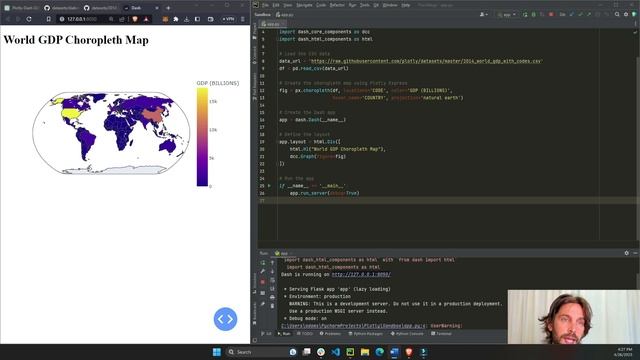Screen dimensions: 640x360
Task: Open File Explorer from the taskbar
Action: [365, 352]
